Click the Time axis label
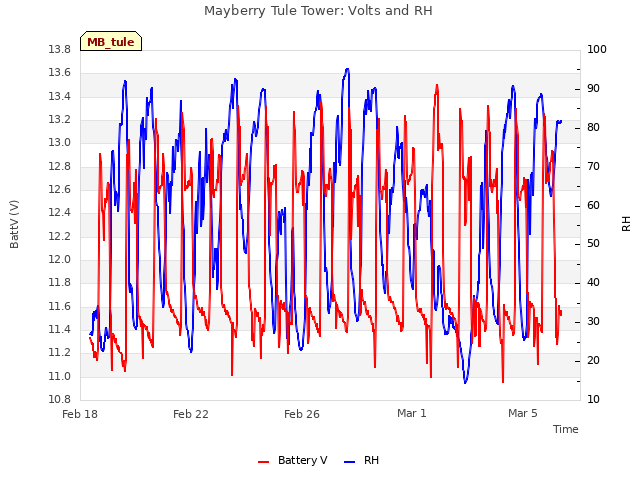Viewport: 640px width, 480px height. (566, 429)
